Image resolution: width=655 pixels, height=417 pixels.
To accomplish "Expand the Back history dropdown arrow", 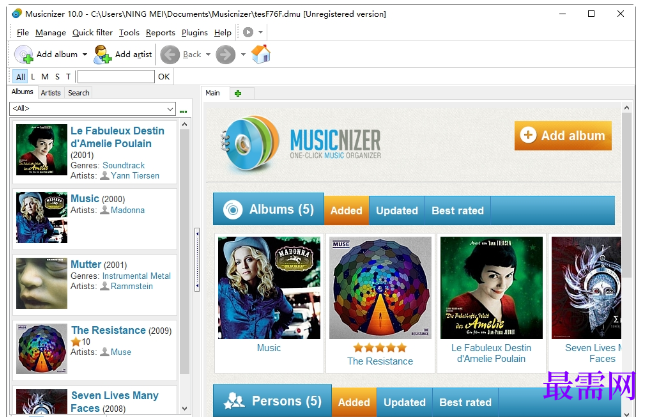I will tap(208, 54).
